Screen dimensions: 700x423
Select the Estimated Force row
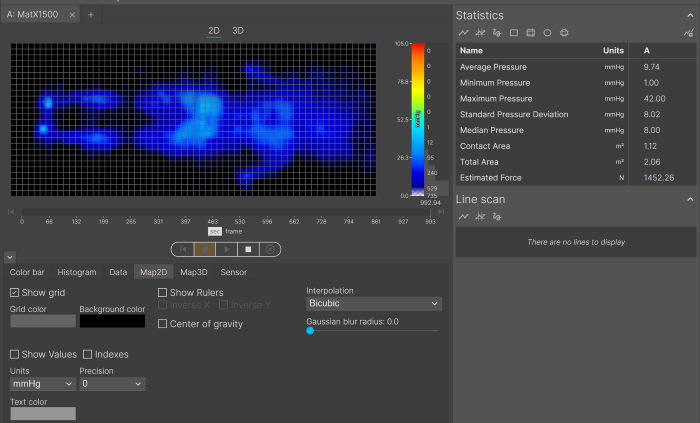tap(576, 178)
